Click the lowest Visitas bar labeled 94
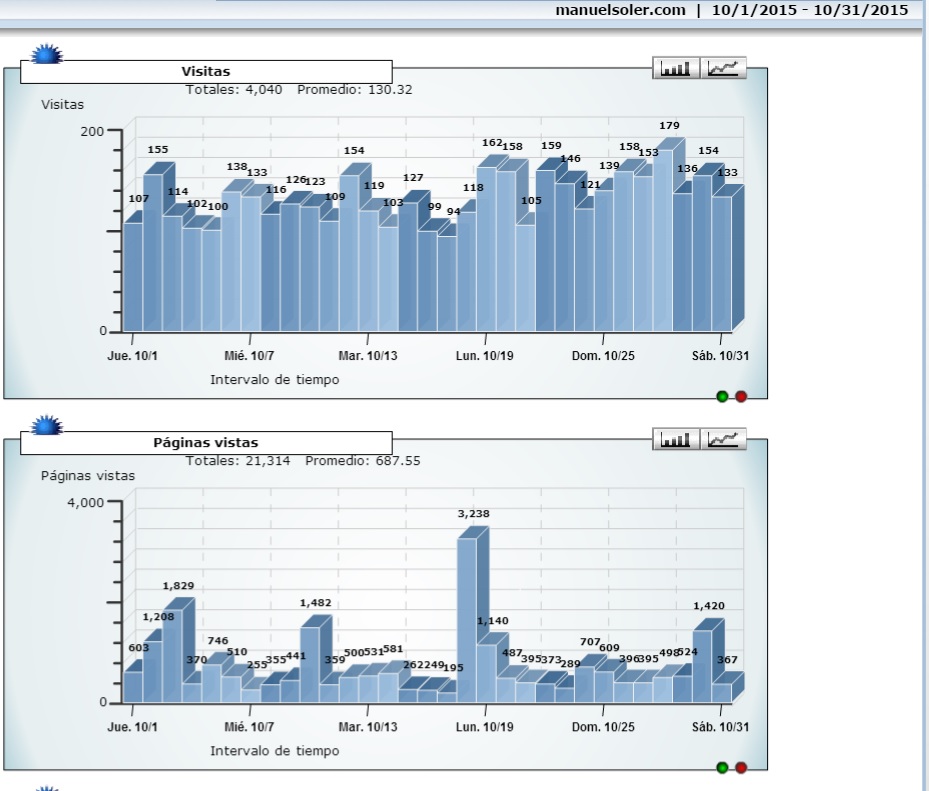Screen dimensions: 929x791 (x=447, y=282)
